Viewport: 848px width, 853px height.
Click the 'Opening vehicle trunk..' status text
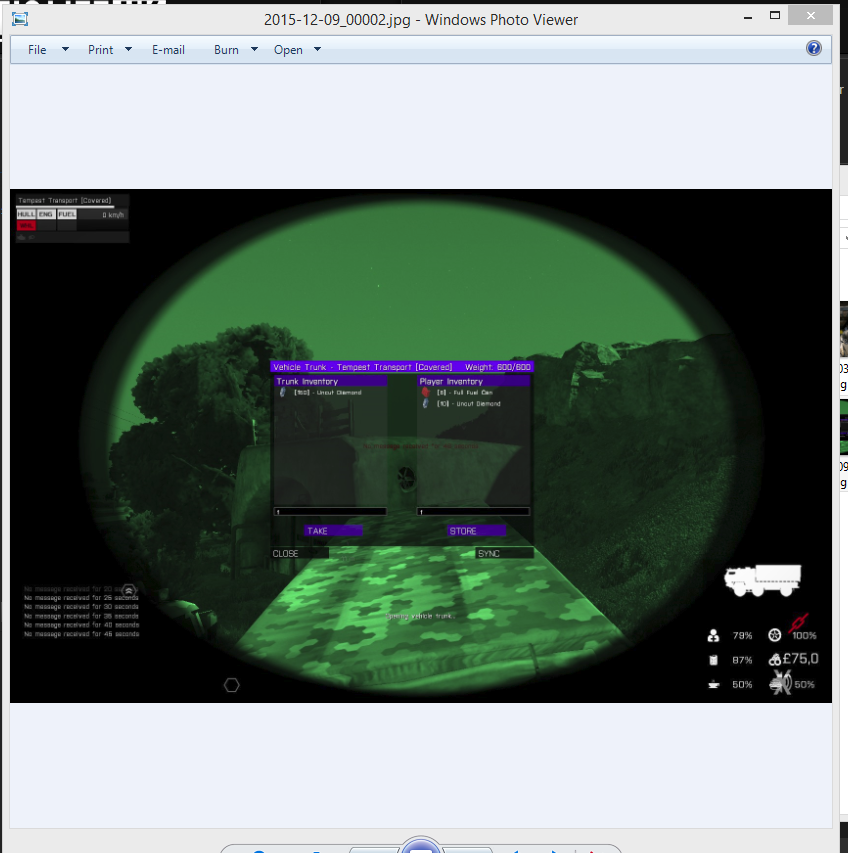421,616
